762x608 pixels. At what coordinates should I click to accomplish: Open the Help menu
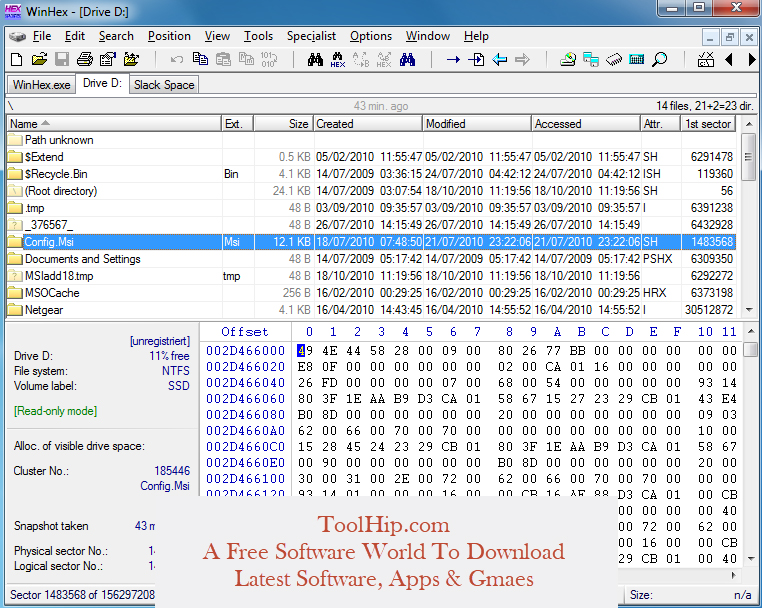pyautogui.click(x=476, y=36)
